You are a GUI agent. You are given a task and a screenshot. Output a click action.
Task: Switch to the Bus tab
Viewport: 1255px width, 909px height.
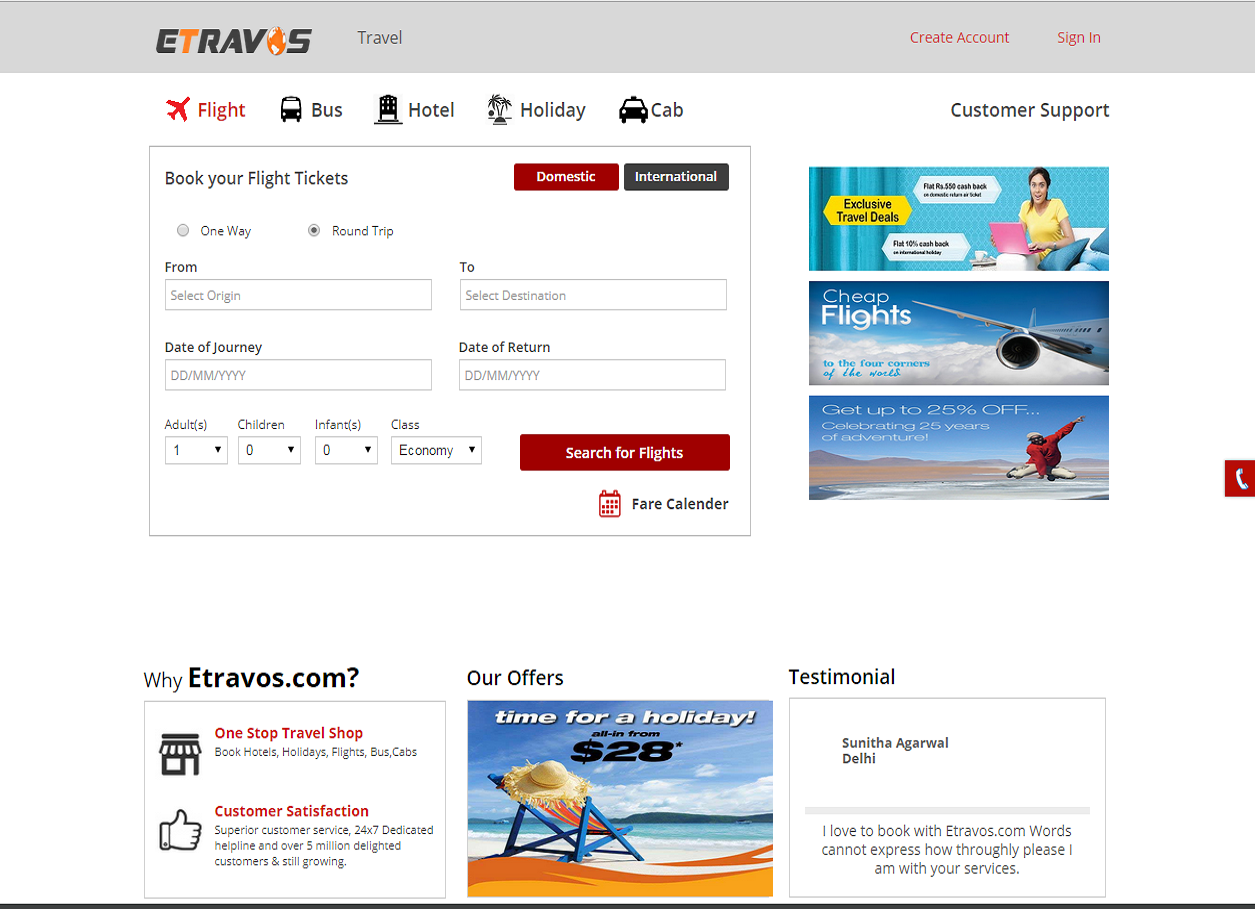(x=311, y=110)
